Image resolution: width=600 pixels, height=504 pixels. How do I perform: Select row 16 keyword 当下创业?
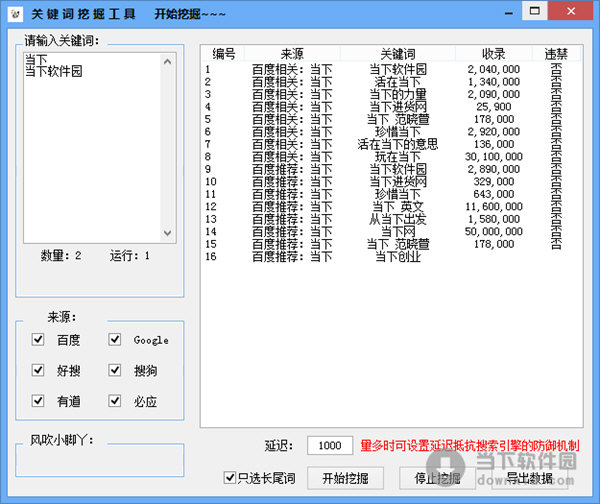(398, 256)
